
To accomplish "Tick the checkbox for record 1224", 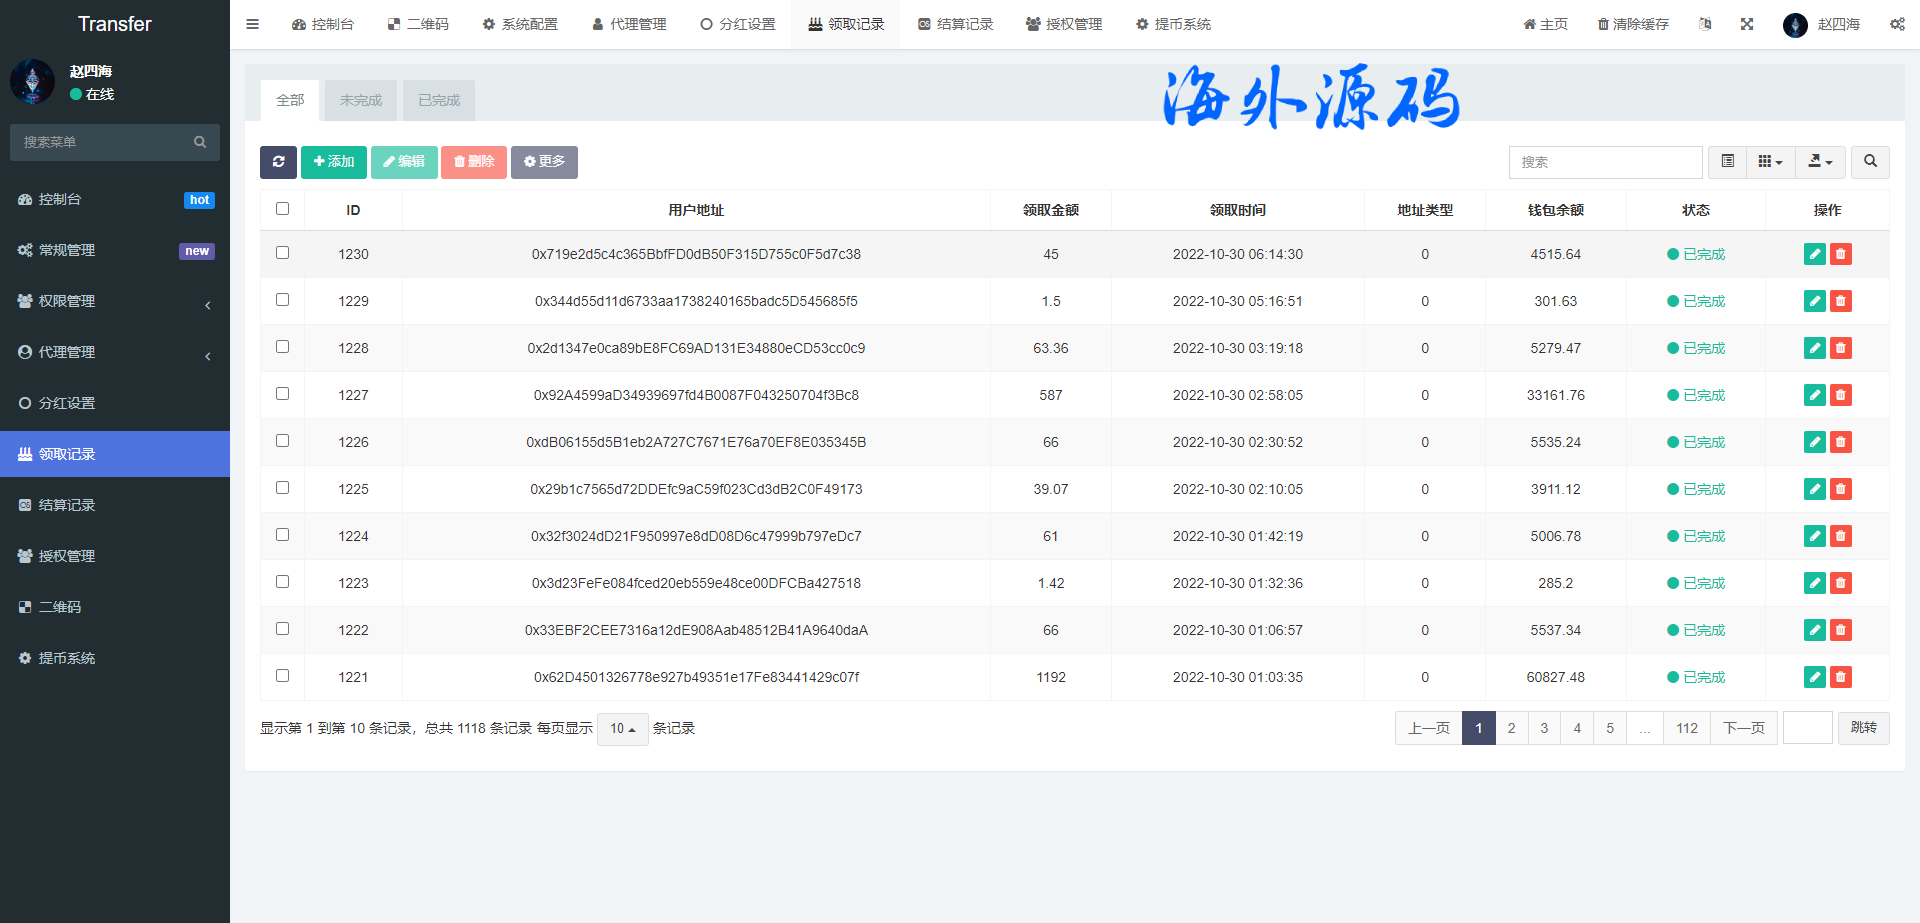I will point(282,535).
